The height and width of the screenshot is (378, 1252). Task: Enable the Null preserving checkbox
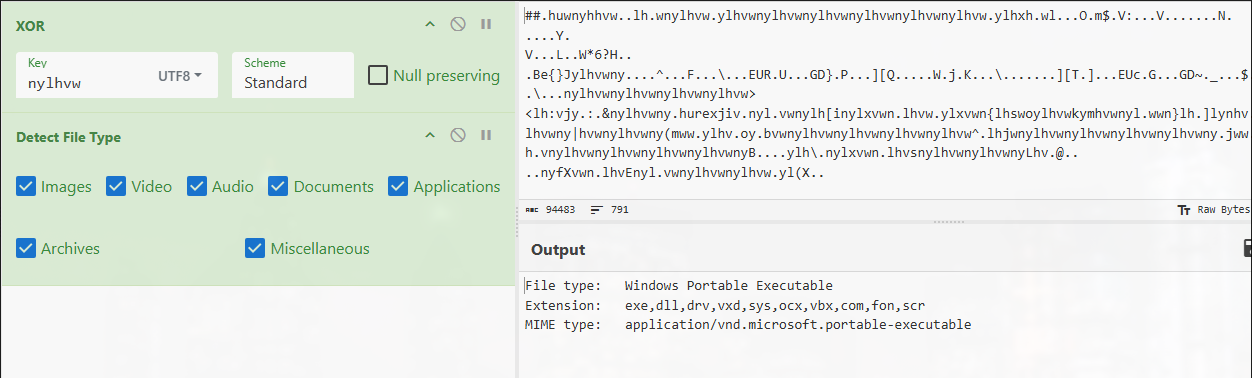pyautogui.click(x=378, y=76)
